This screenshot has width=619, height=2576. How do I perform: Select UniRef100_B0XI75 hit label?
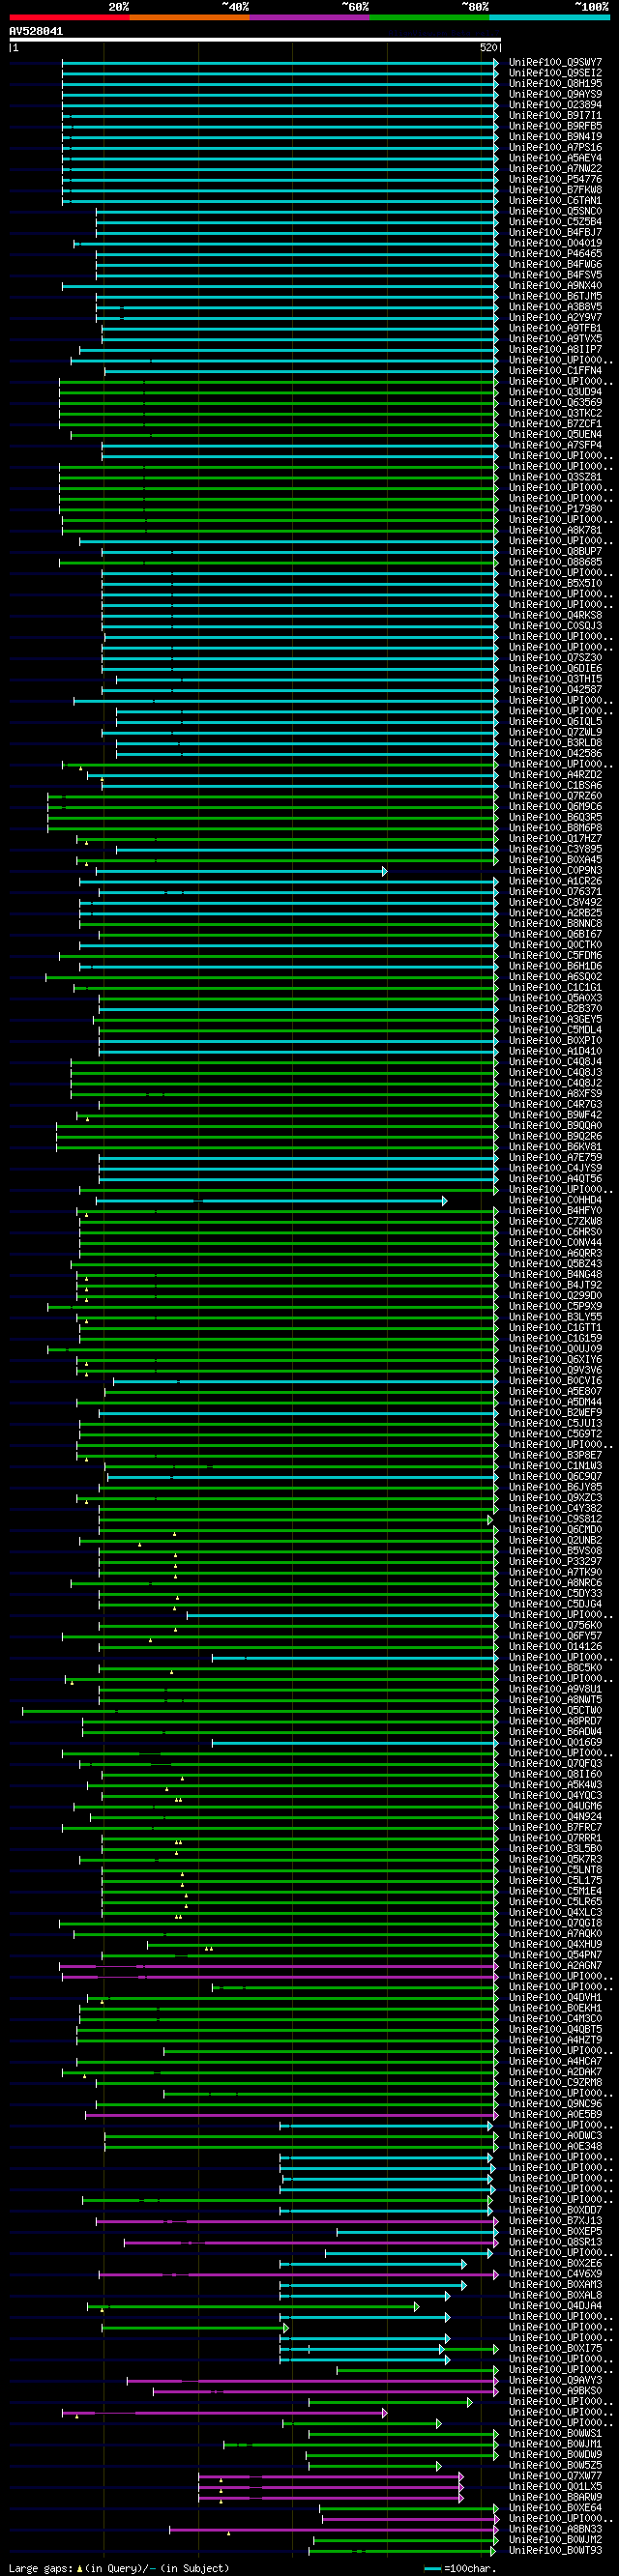[555, 2349]
